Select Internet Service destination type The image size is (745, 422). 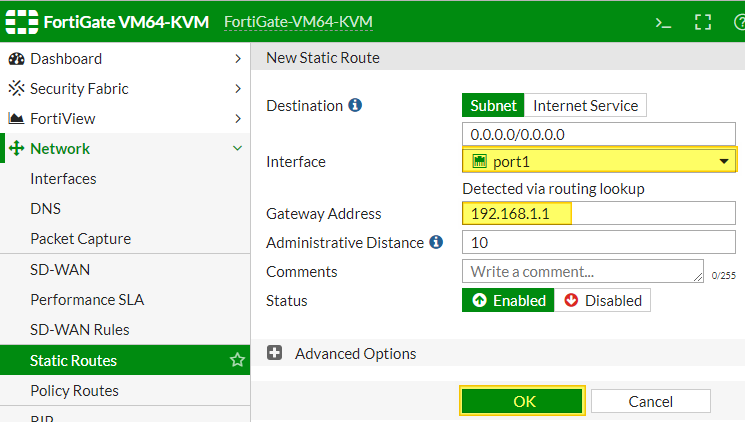[x=585, y=106]
